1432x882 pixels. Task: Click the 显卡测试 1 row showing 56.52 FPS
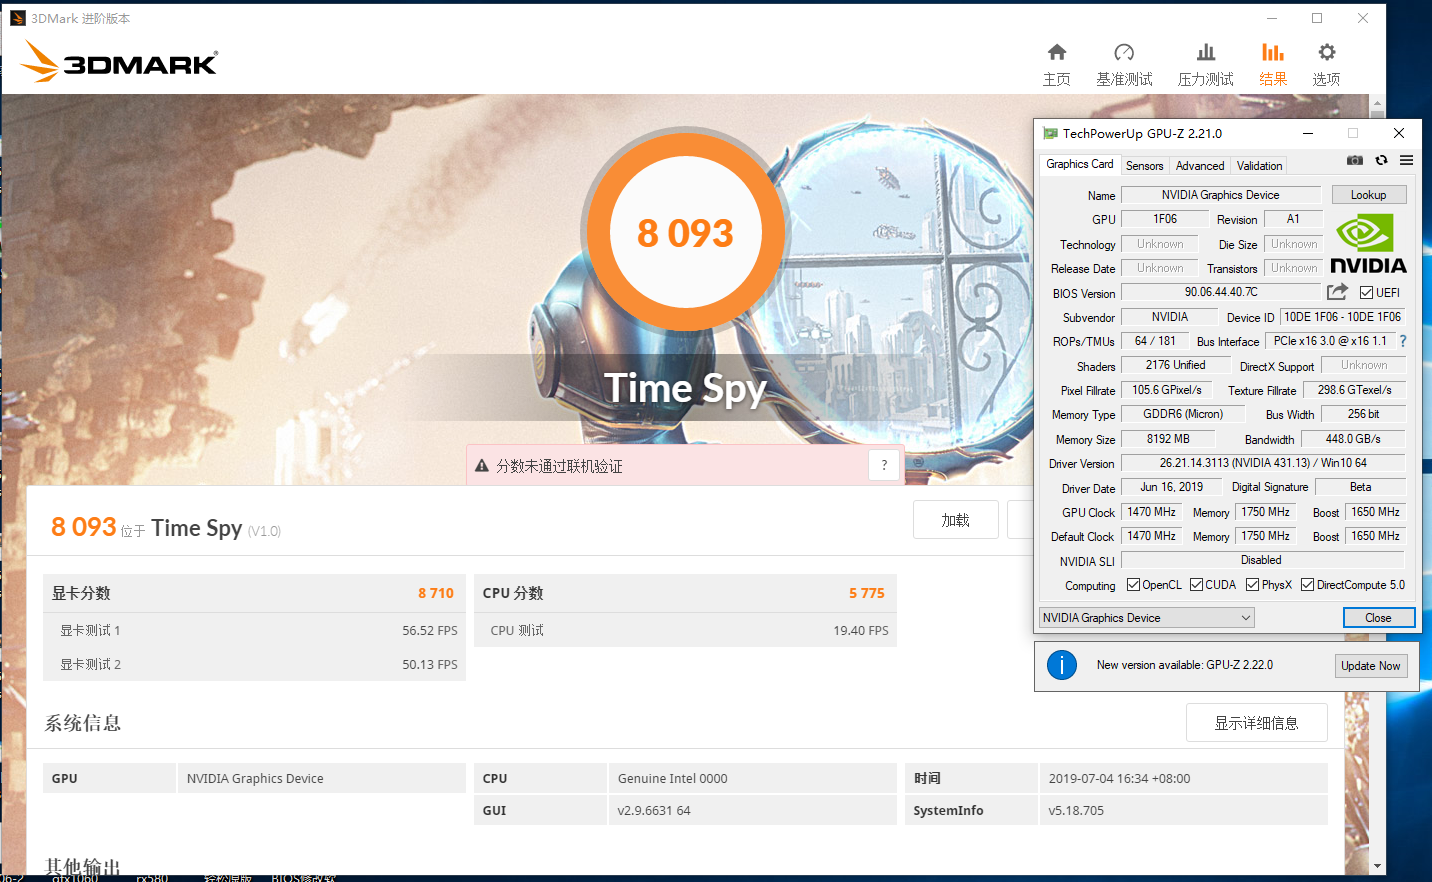point(254,630)
